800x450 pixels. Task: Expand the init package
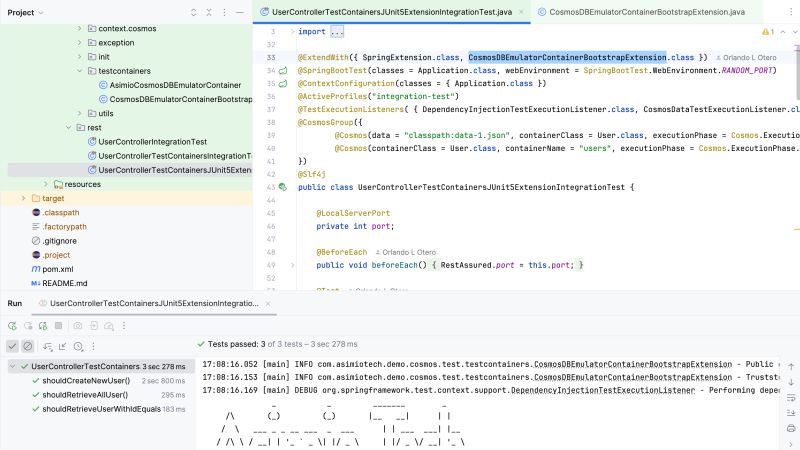click(80, 57)
